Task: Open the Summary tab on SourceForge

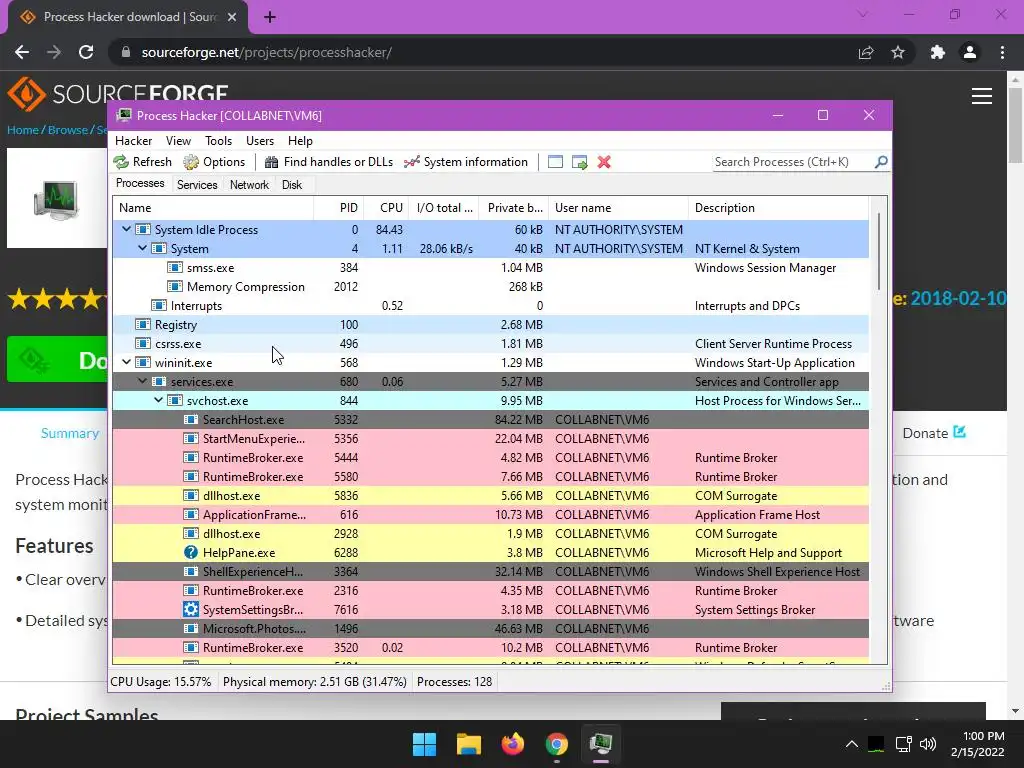Action: coord(70,433)
